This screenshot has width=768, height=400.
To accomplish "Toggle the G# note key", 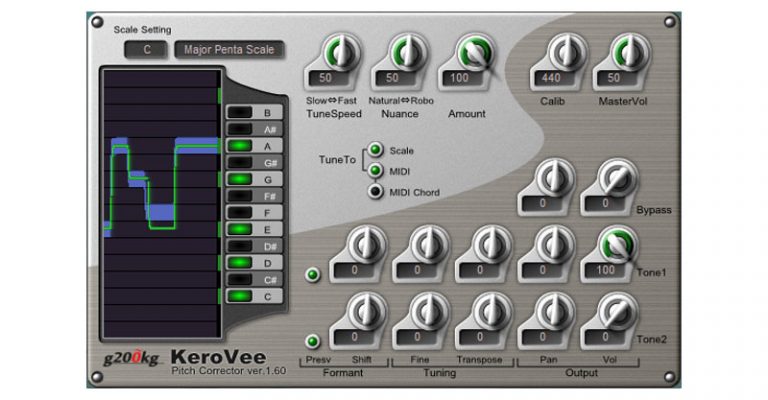I will point(254,163).
